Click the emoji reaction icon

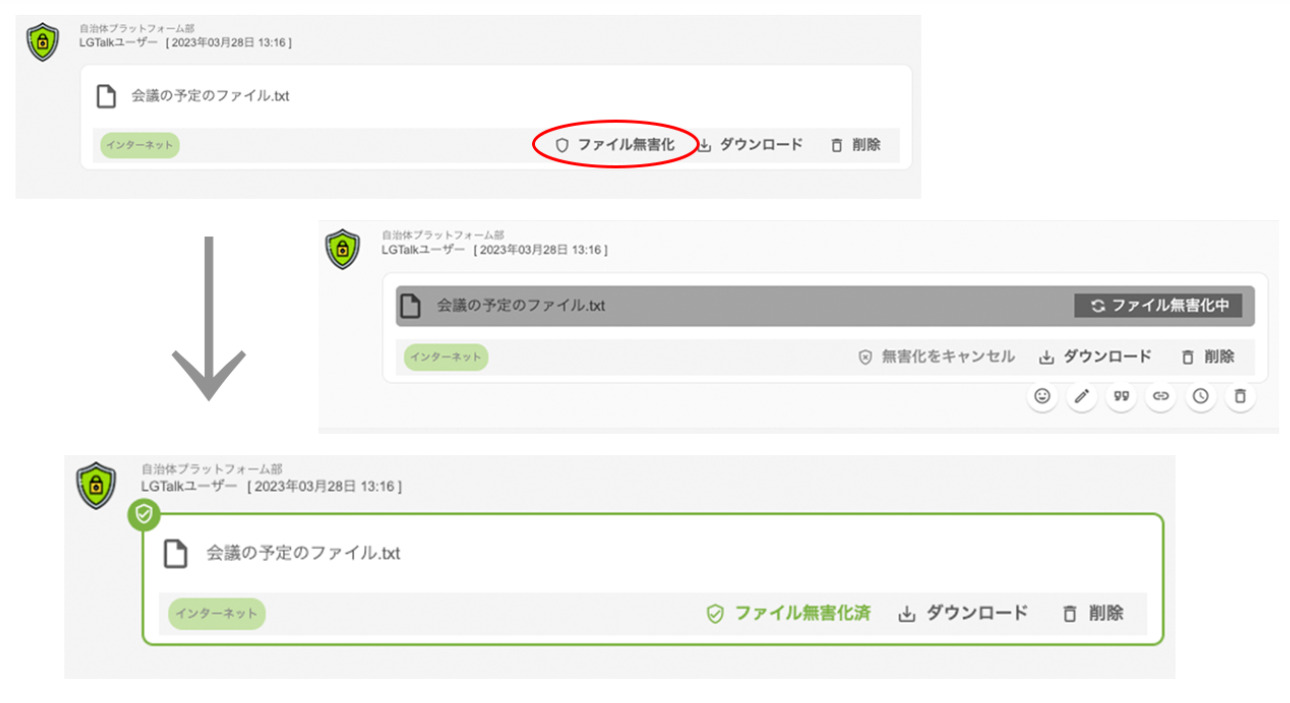pyautogui.click(x=1042, y=397)
